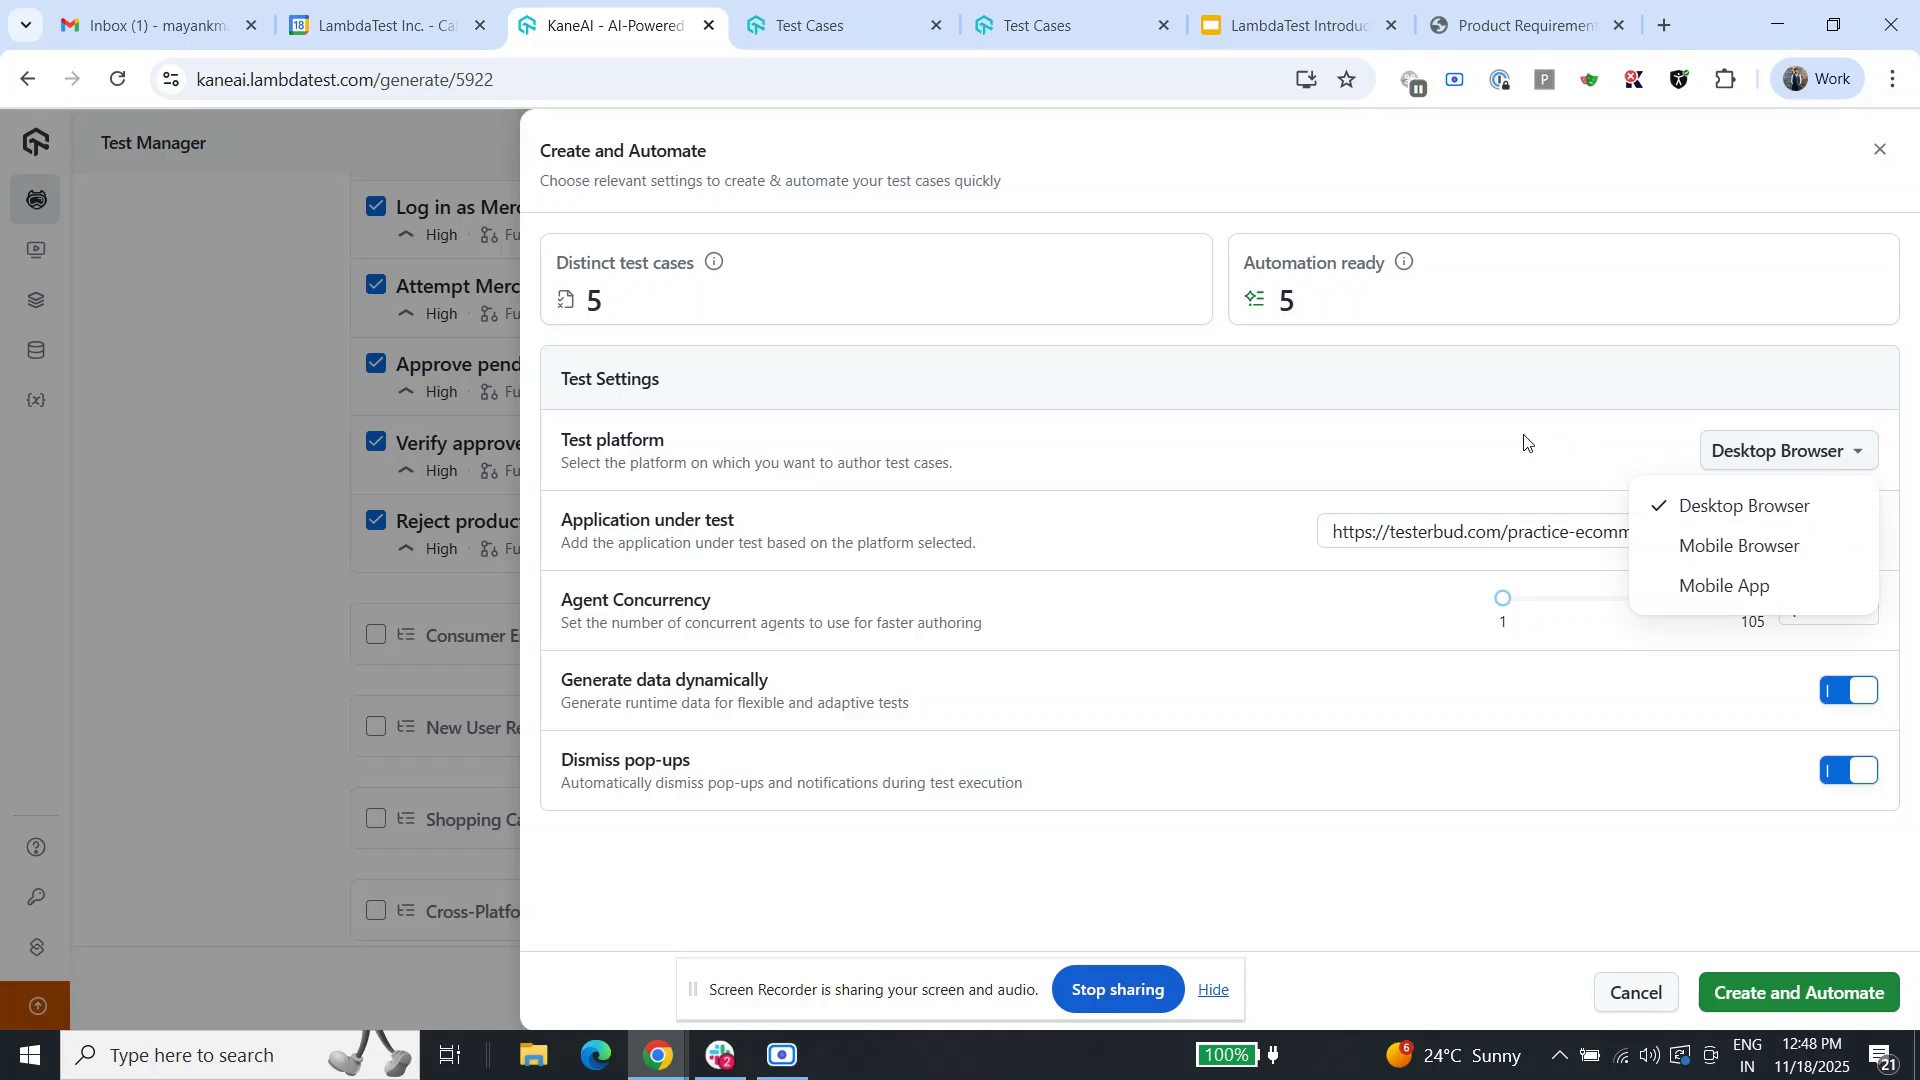The width and height of the screenshot is (1920, 1080).
Task: Click the Create and Automate button
Action: click(x=1798, y=992)
